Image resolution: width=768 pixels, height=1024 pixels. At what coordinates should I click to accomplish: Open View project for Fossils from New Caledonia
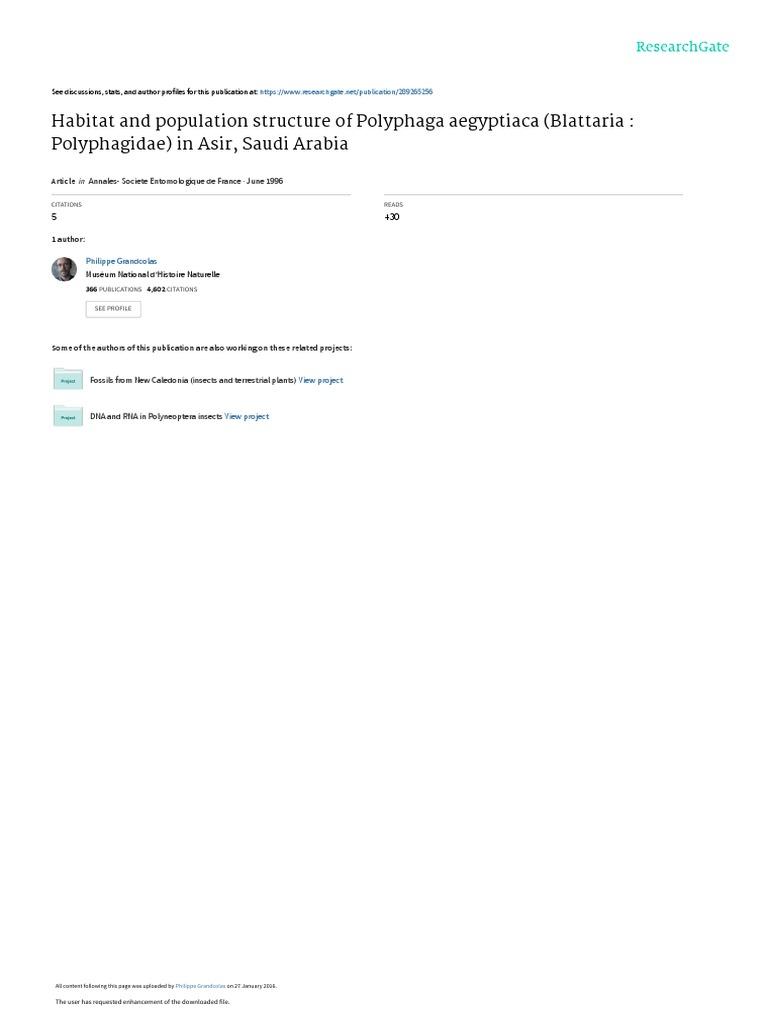(321, 380)
